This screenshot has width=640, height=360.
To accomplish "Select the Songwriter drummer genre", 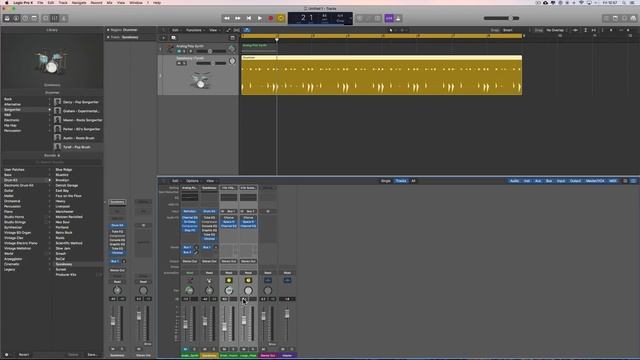I will pos(26,110).
